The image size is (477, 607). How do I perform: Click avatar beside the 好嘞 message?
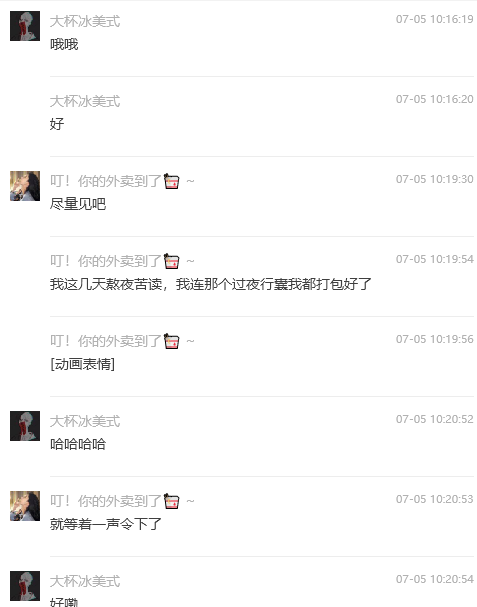point(25,586)
